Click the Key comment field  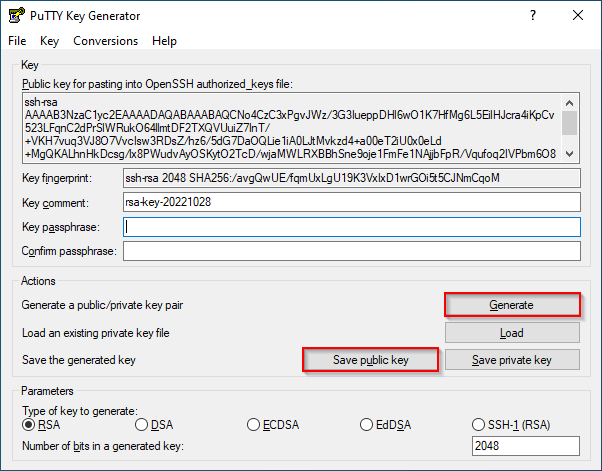coord(351,202)
